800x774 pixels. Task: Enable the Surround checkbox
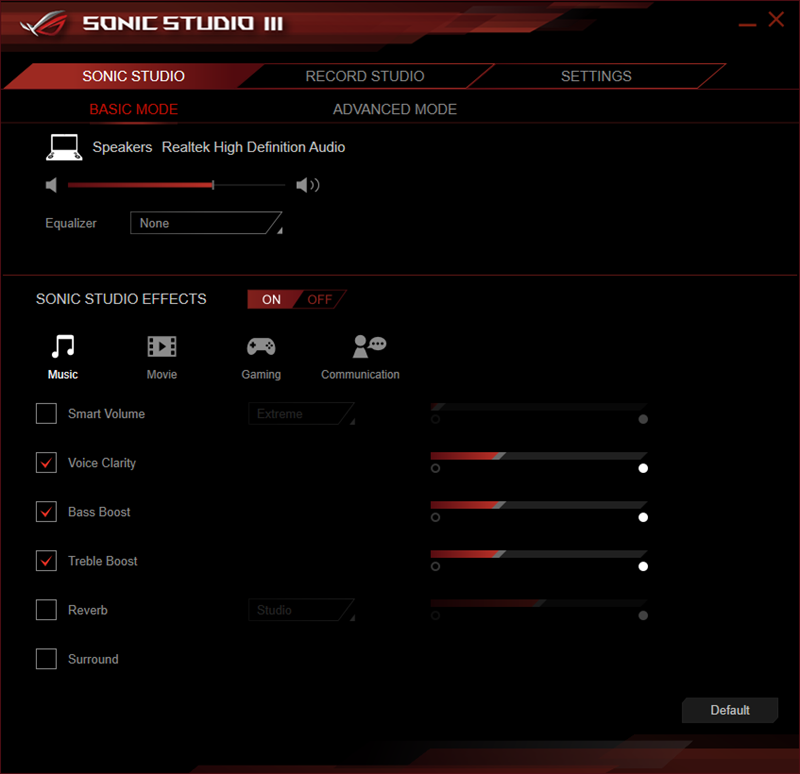[x=46, y=658]
